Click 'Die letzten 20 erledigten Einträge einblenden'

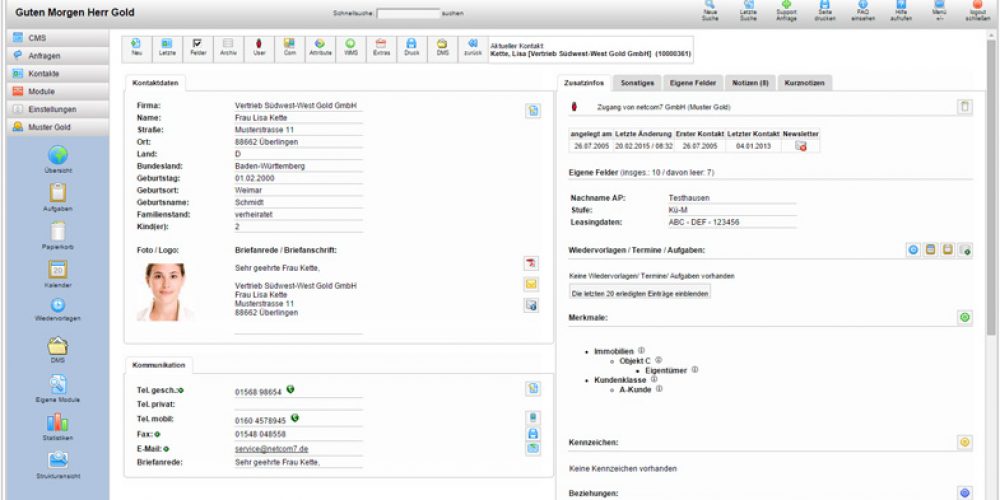(x=640, y=293)
